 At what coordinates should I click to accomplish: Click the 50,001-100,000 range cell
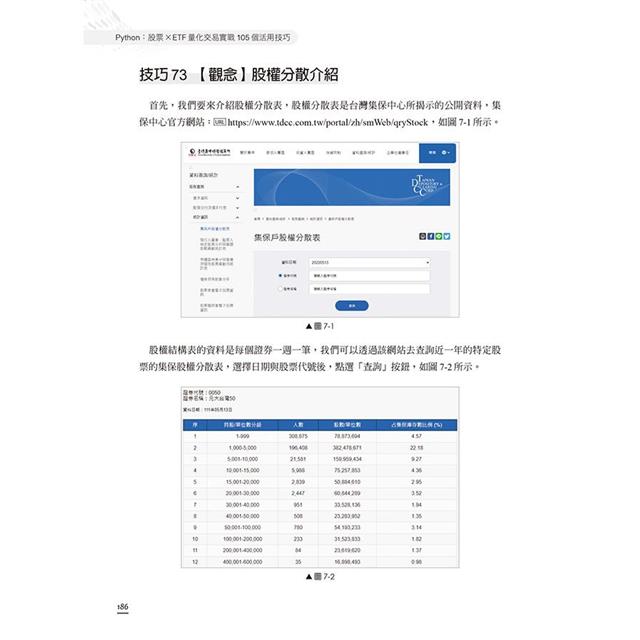click(242, 528)
